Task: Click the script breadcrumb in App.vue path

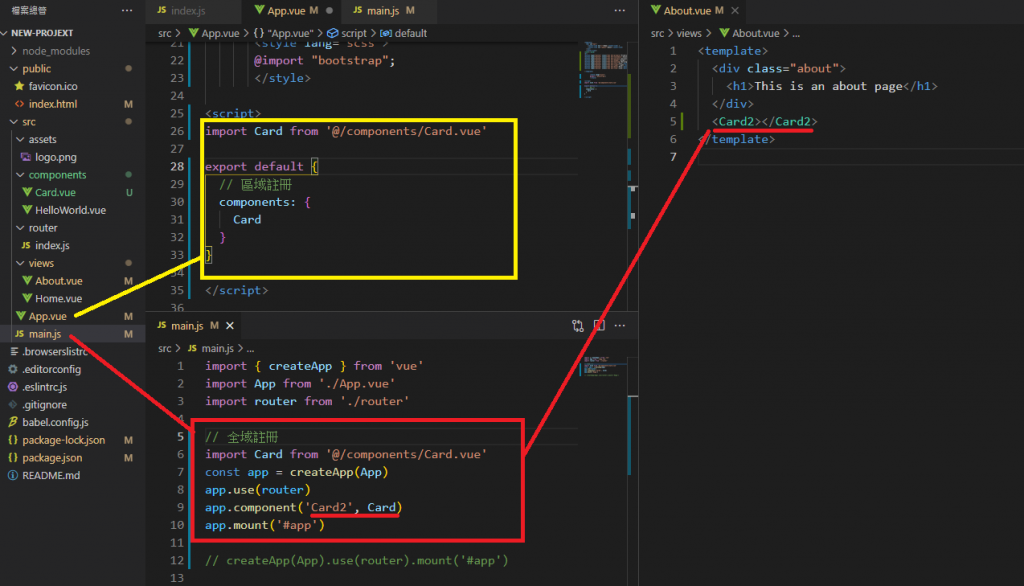Action: 353,33
